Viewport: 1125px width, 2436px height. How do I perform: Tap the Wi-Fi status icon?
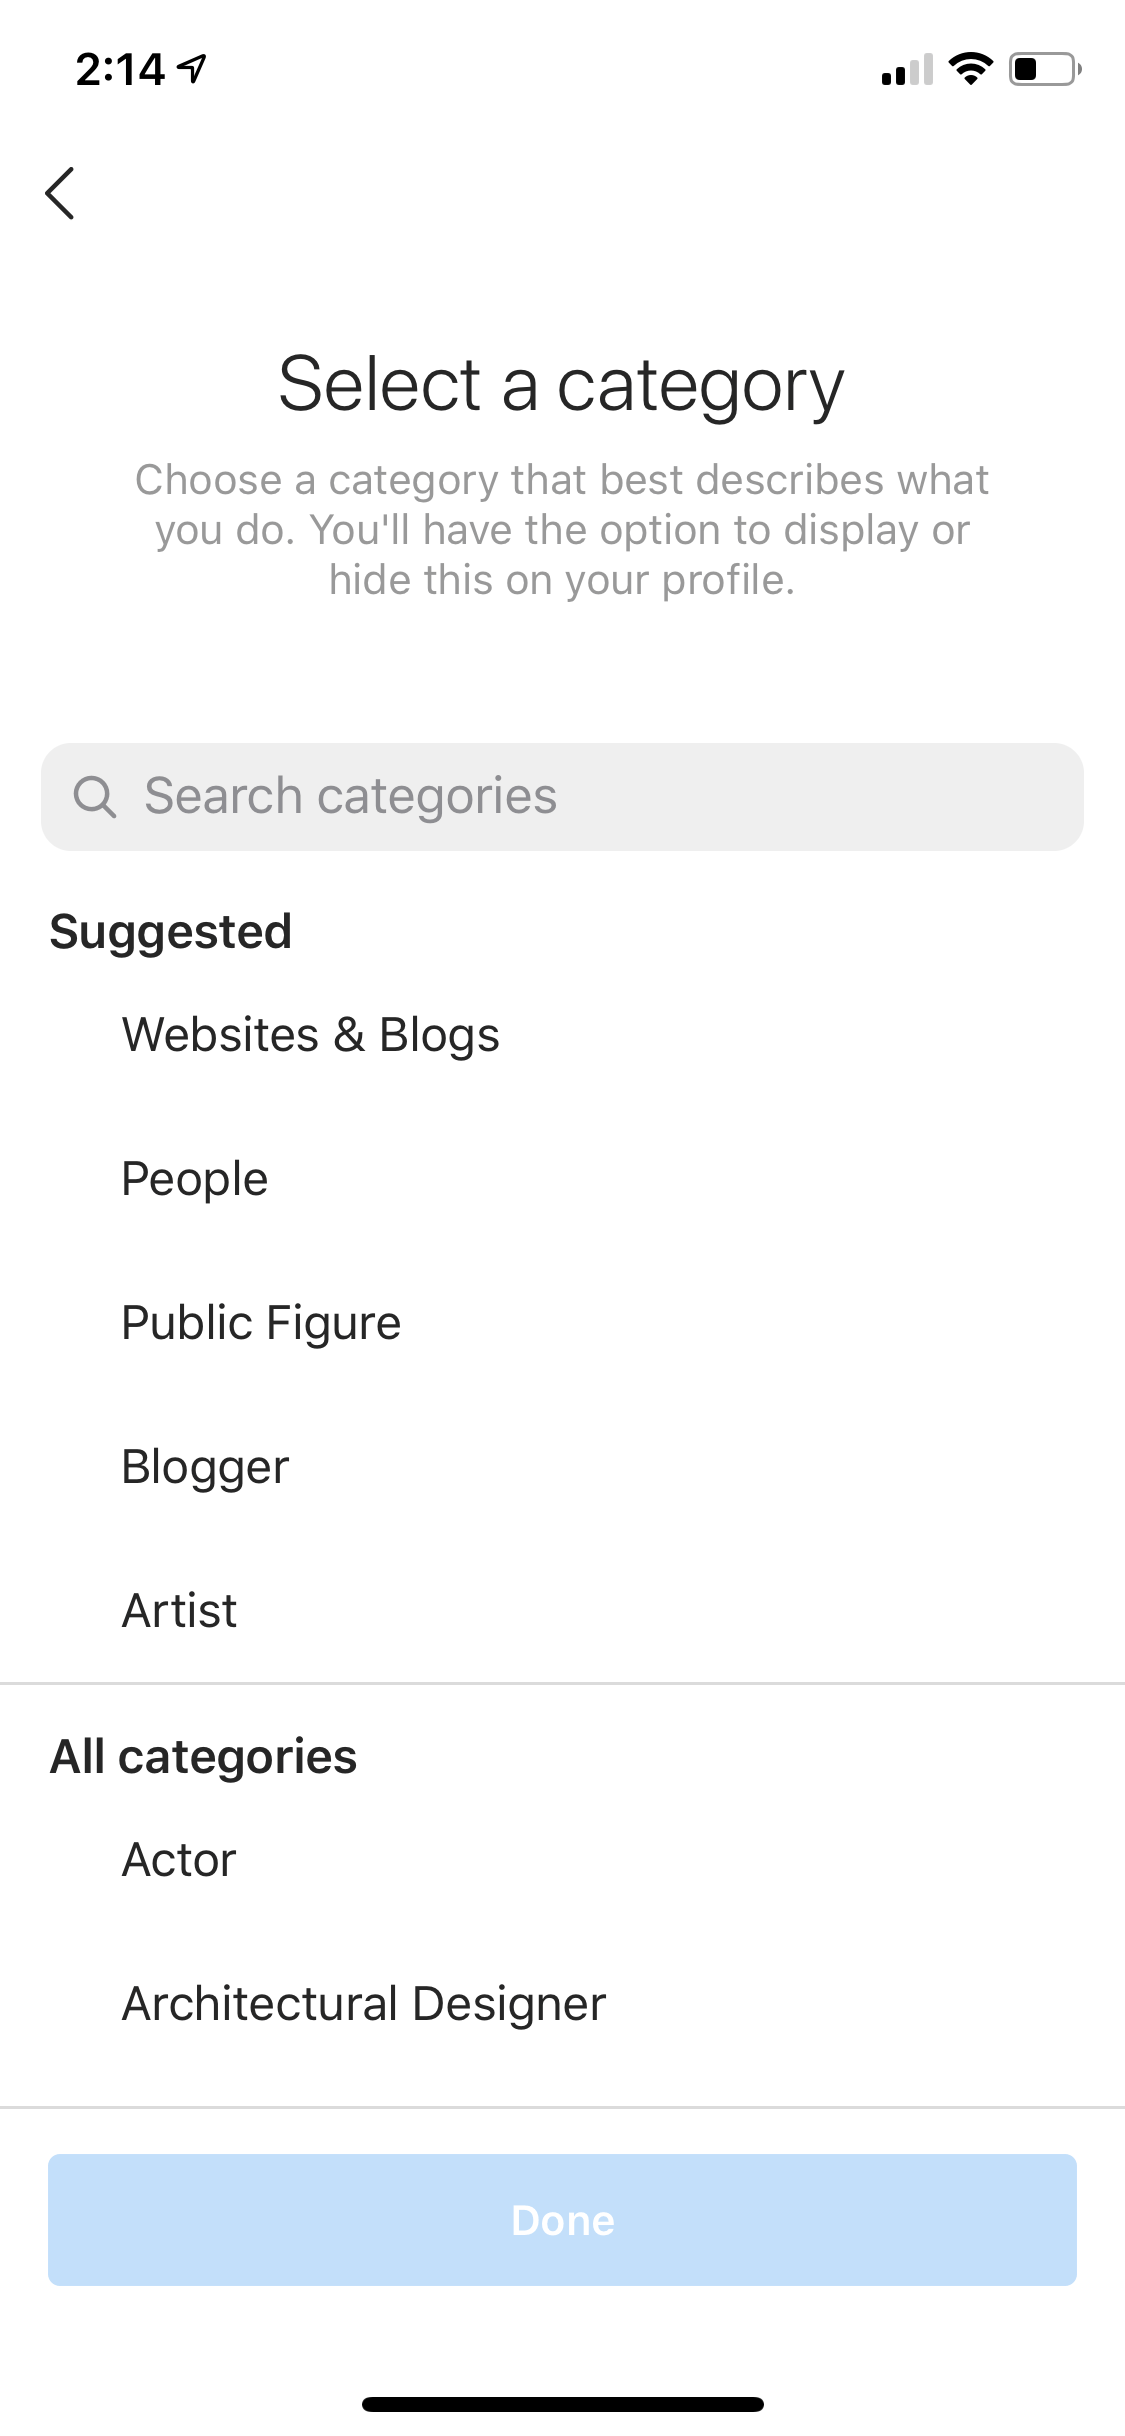click(969, 69)
